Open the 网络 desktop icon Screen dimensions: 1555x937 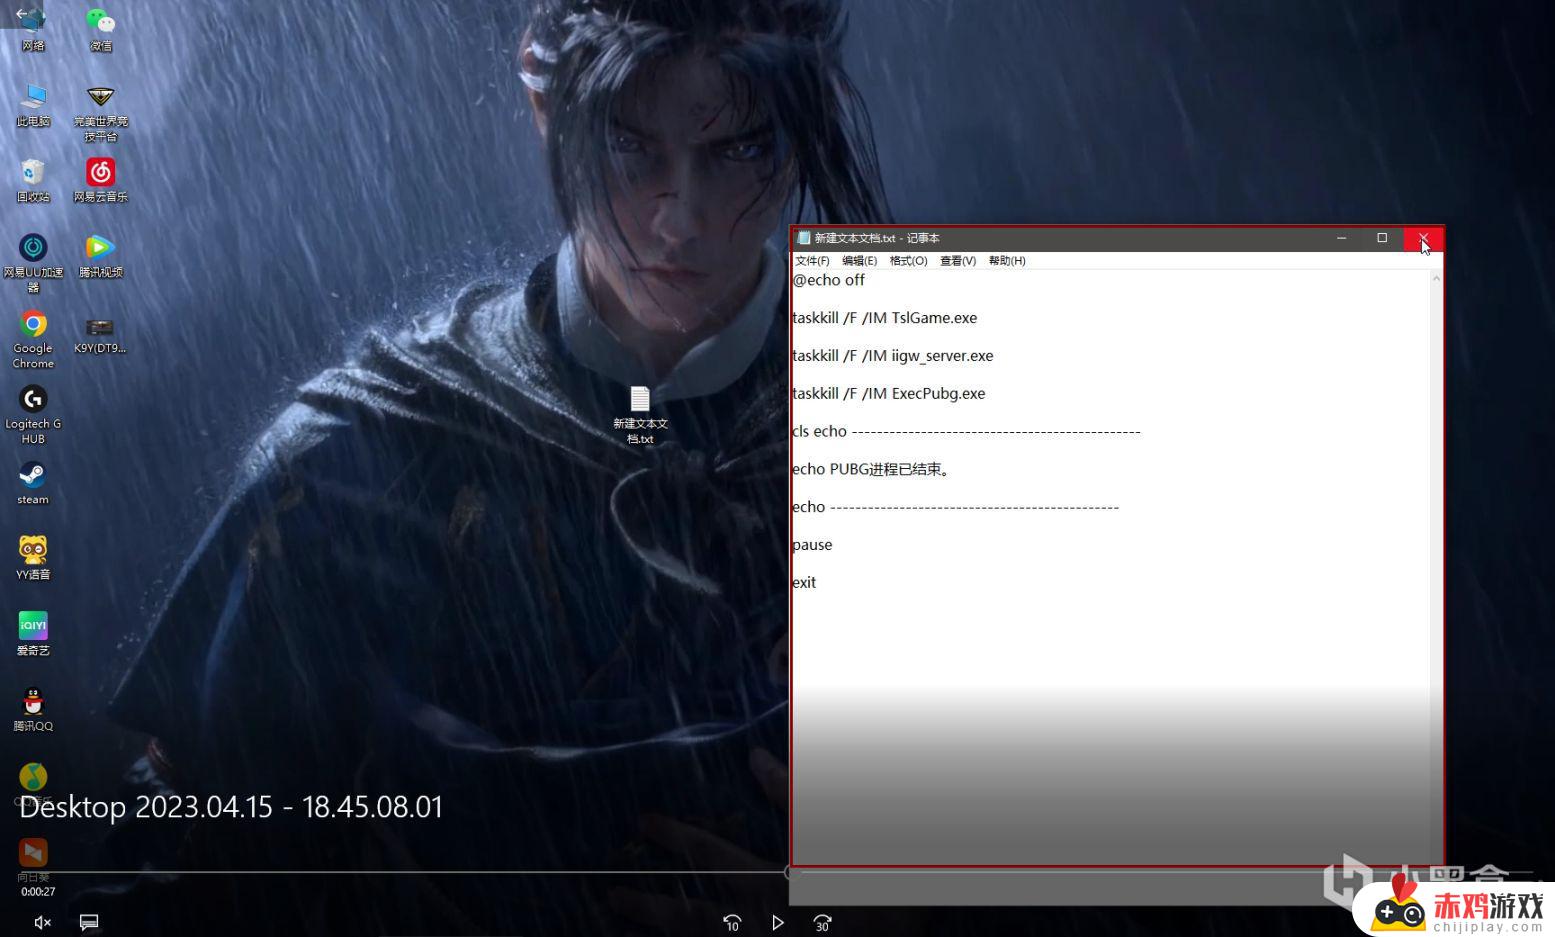33,28
